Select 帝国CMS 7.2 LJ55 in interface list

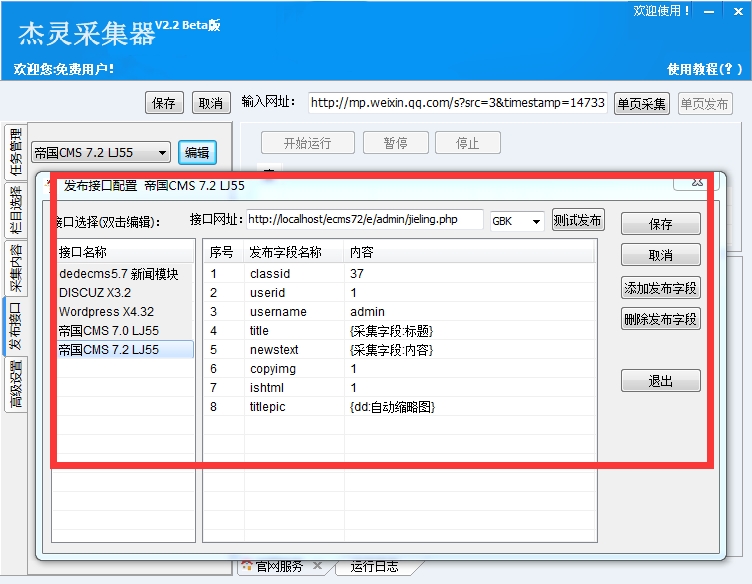(x=125, y=350)
